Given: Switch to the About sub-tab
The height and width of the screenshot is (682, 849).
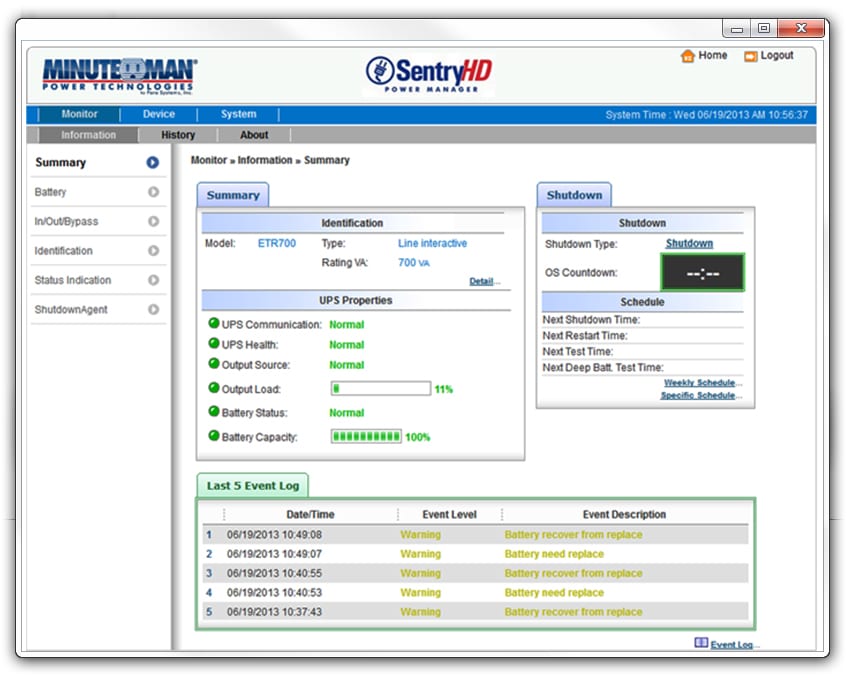Looking at the screenshot, I should [254, 135].
